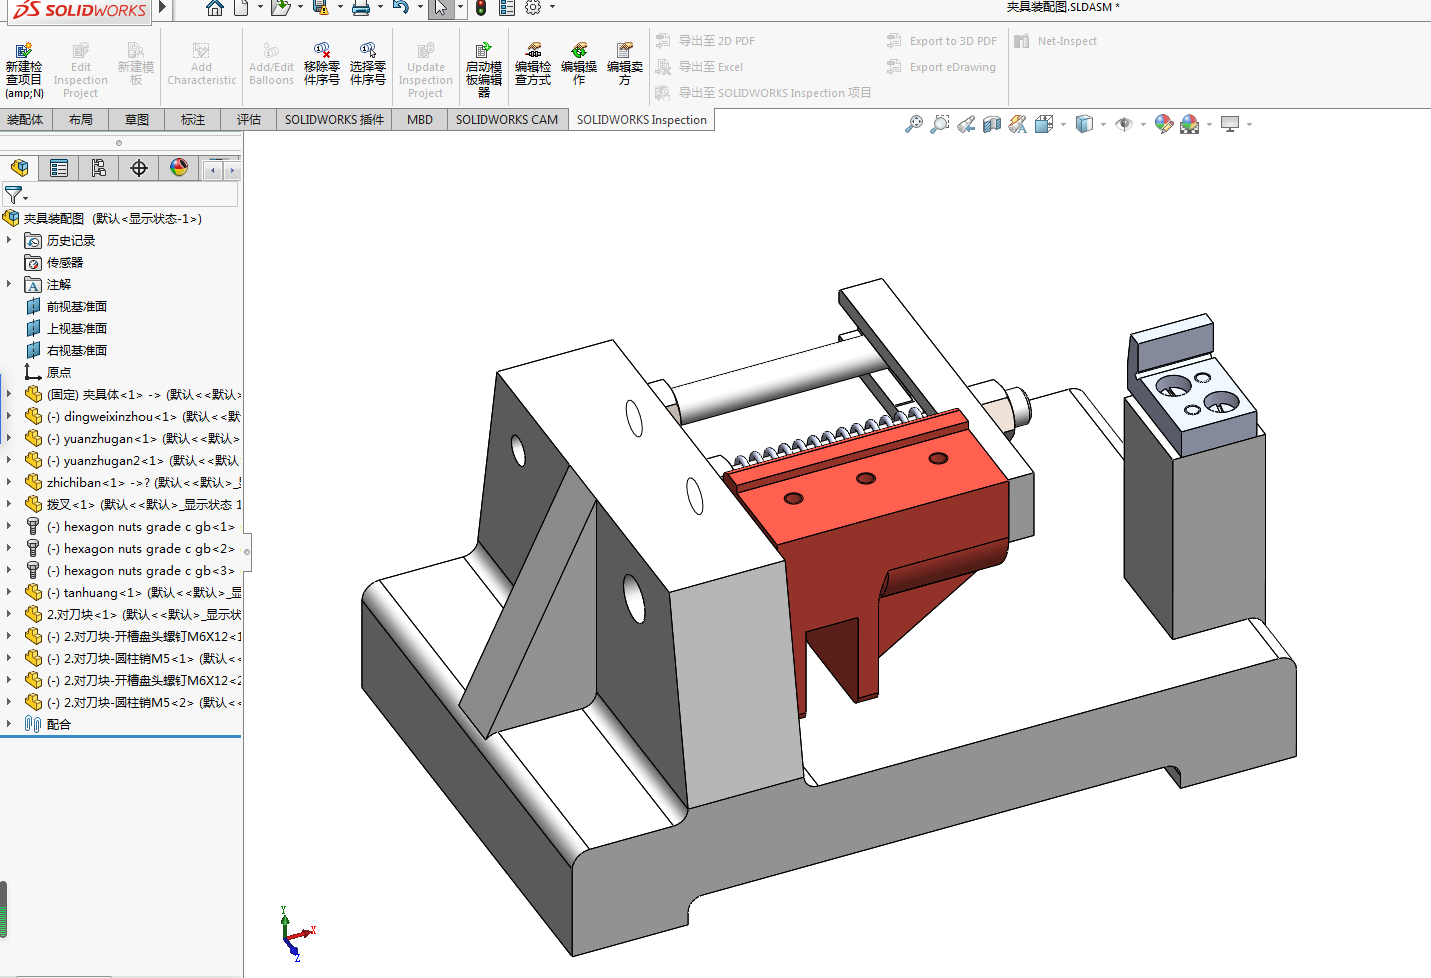Click the 移除零件序号 button
Viewport: 1431px width, 978px height.
pyautogui.click(x=322, y=65)
